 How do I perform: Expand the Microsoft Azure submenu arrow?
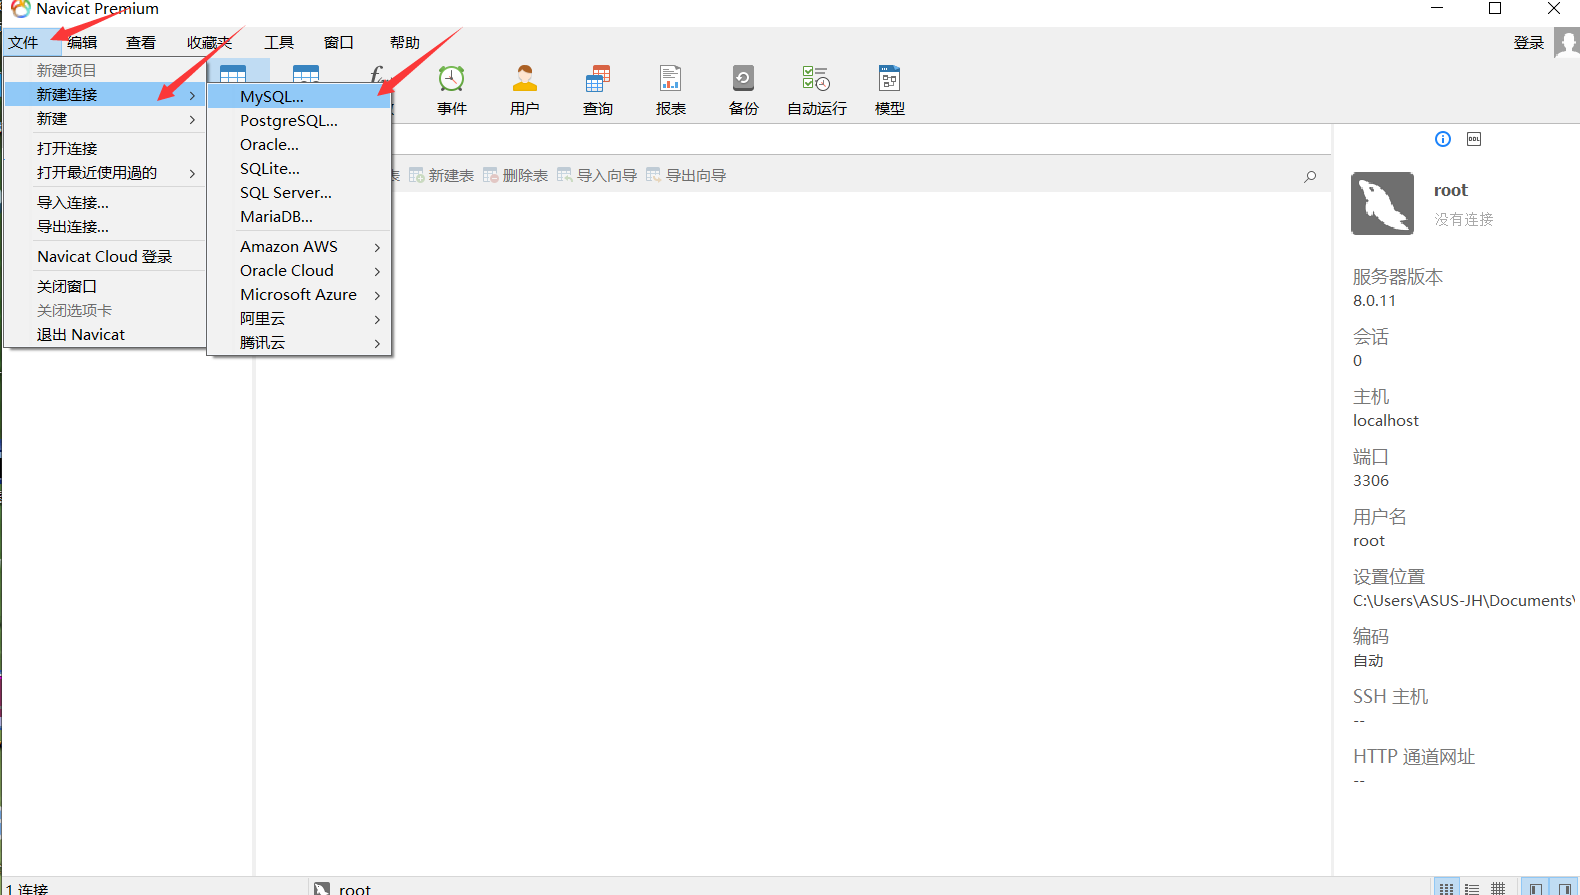click(x=377, y=295)
